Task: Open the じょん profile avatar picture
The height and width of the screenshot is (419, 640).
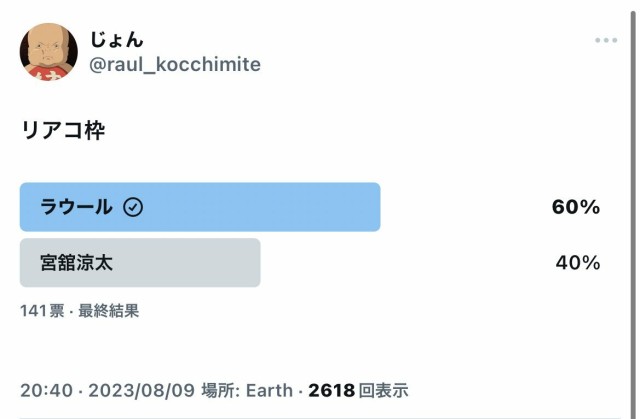Action: point(49,52)
